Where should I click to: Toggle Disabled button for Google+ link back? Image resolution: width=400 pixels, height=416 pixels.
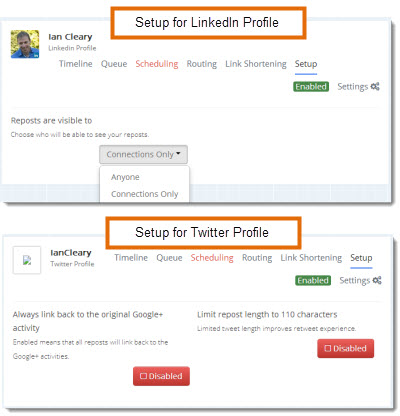(x=161, y=376)
